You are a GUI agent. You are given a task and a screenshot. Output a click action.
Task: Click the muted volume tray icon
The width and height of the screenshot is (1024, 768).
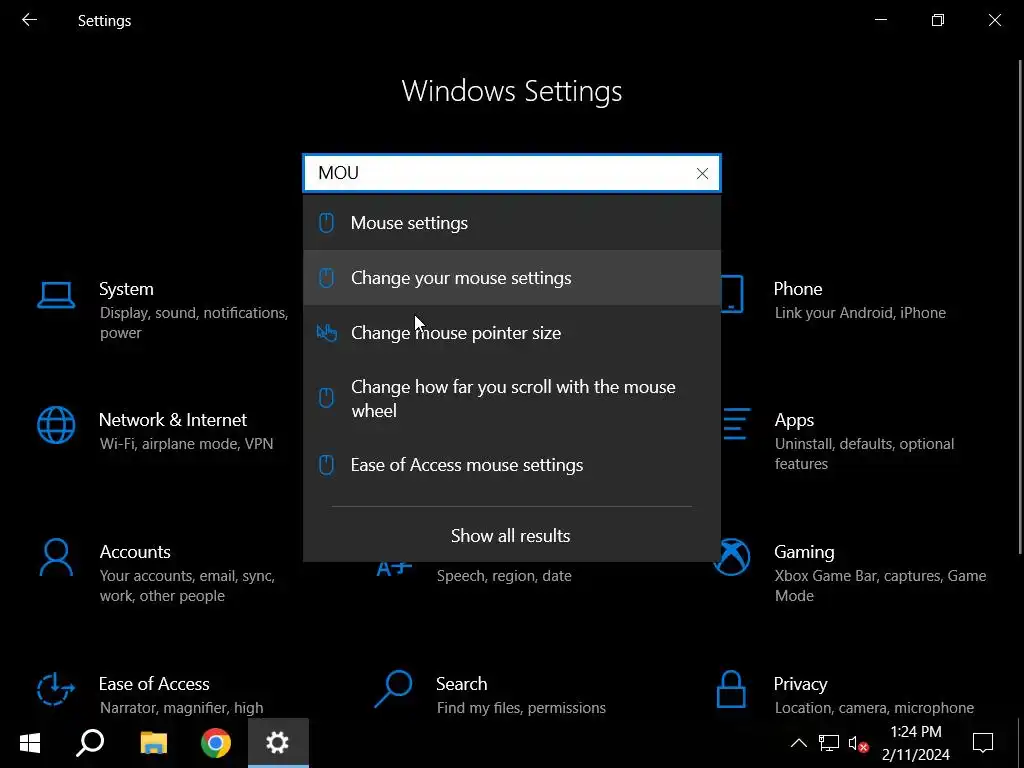coord(858,743)
